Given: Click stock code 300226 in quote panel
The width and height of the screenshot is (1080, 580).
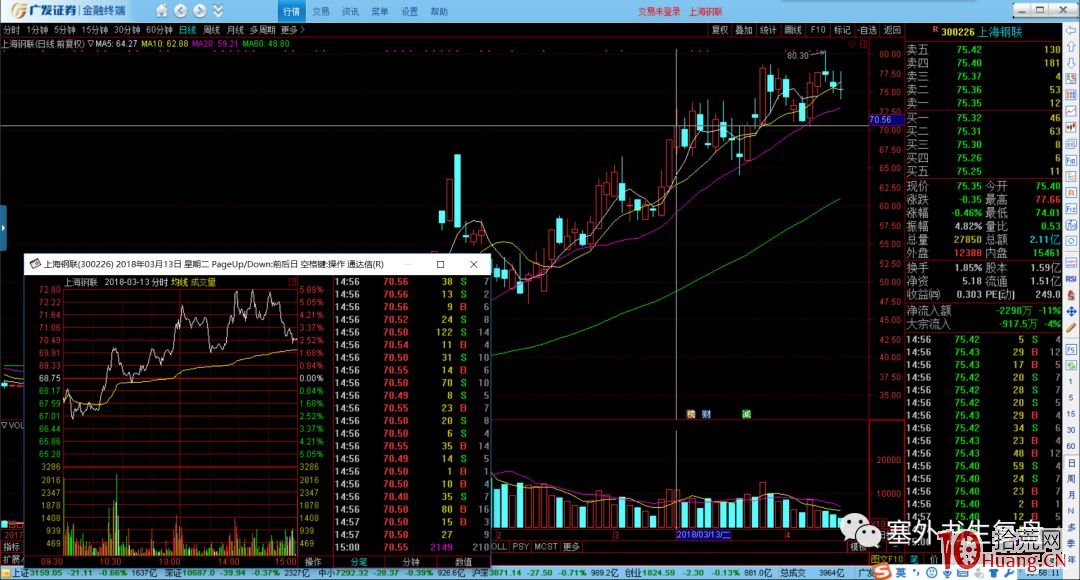Looking at the screenshot, I should 957,32.
